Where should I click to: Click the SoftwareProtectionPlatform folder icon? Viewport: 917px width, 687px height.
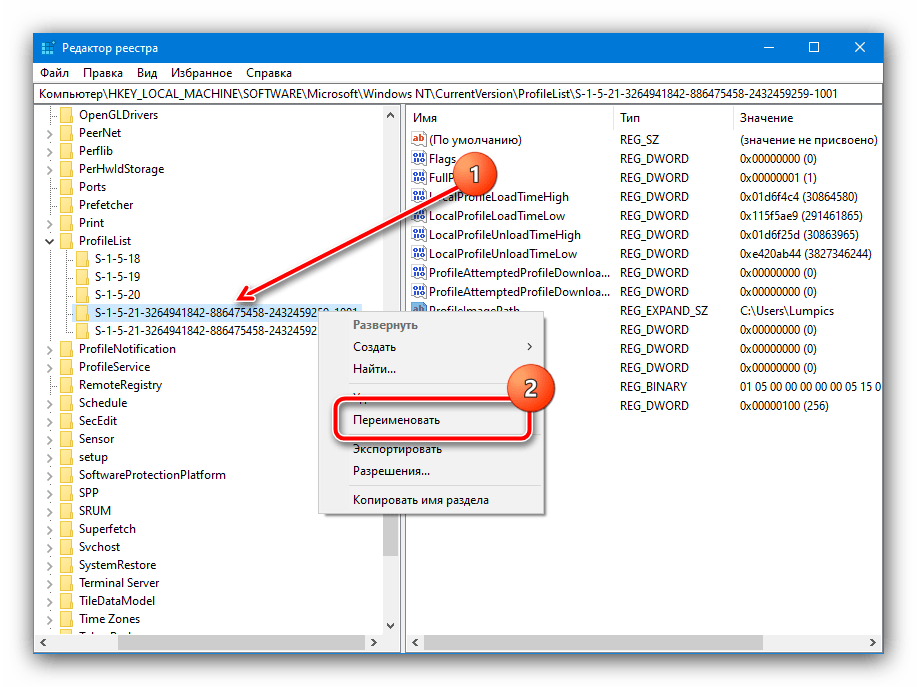[x=67, y=475]
